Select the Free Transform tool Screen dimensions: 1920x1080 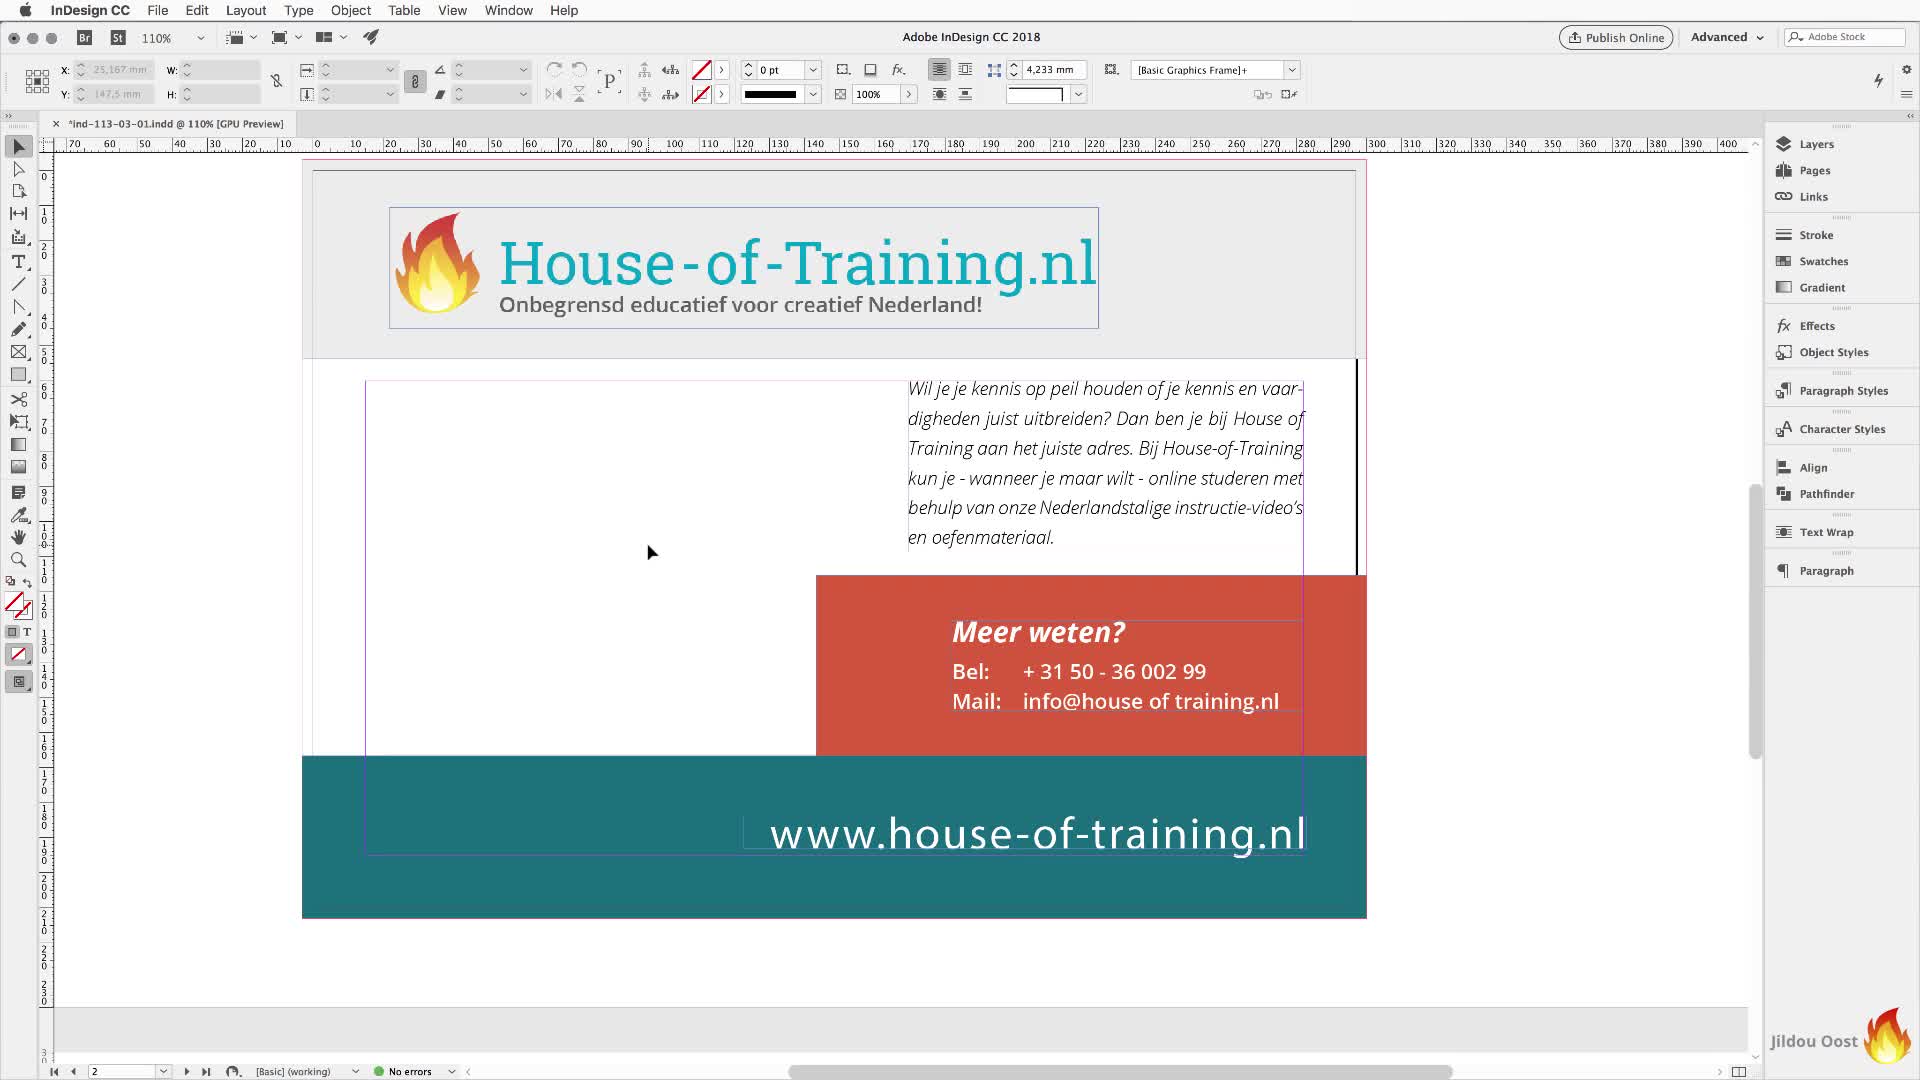18,422
